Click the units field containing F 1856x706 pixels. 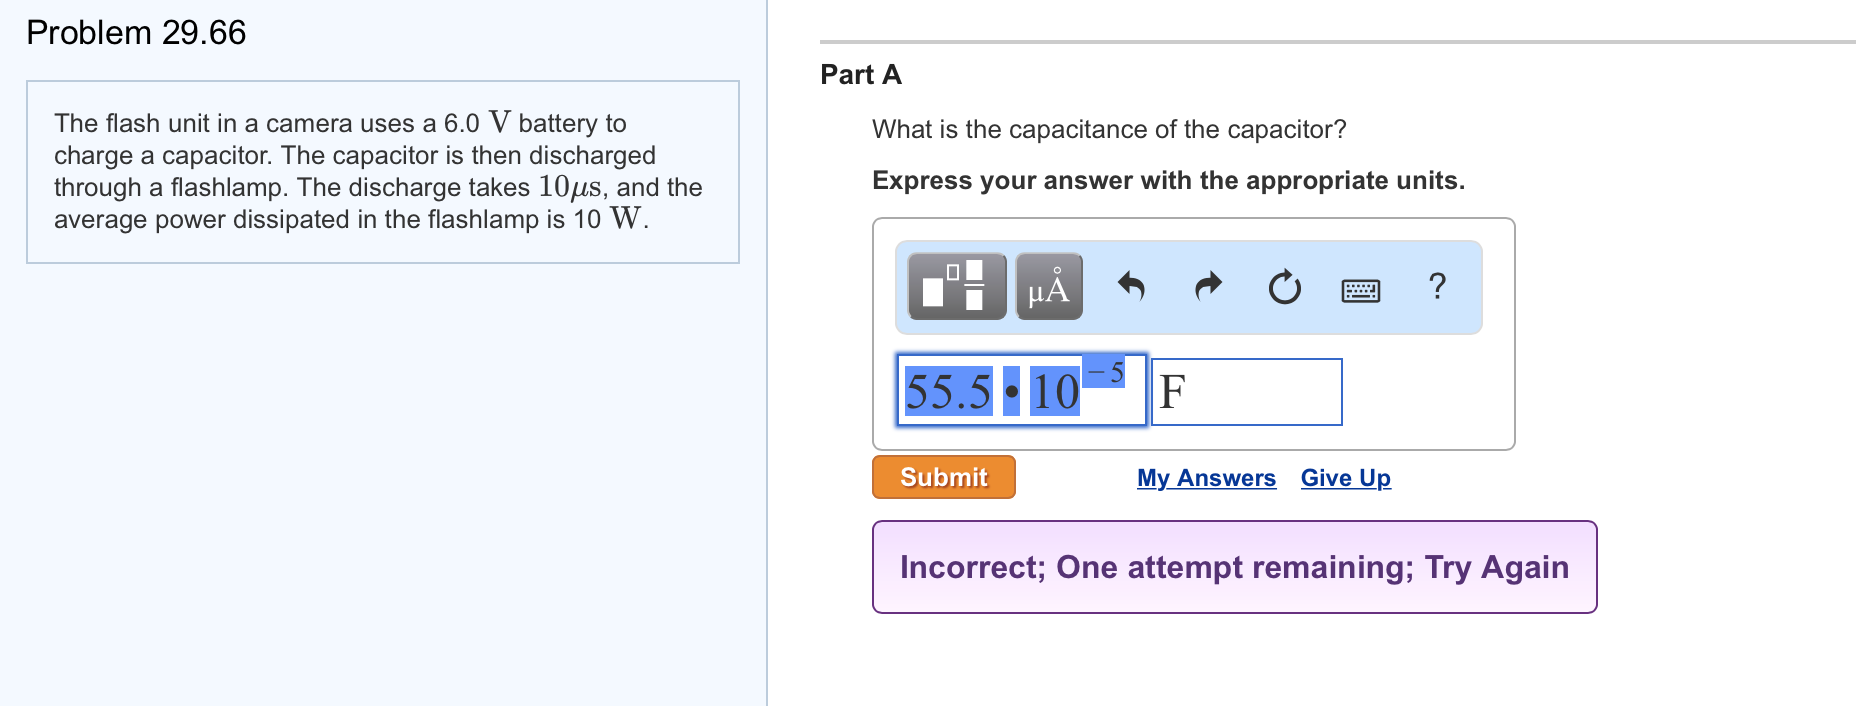click(x=1246, y=392)
